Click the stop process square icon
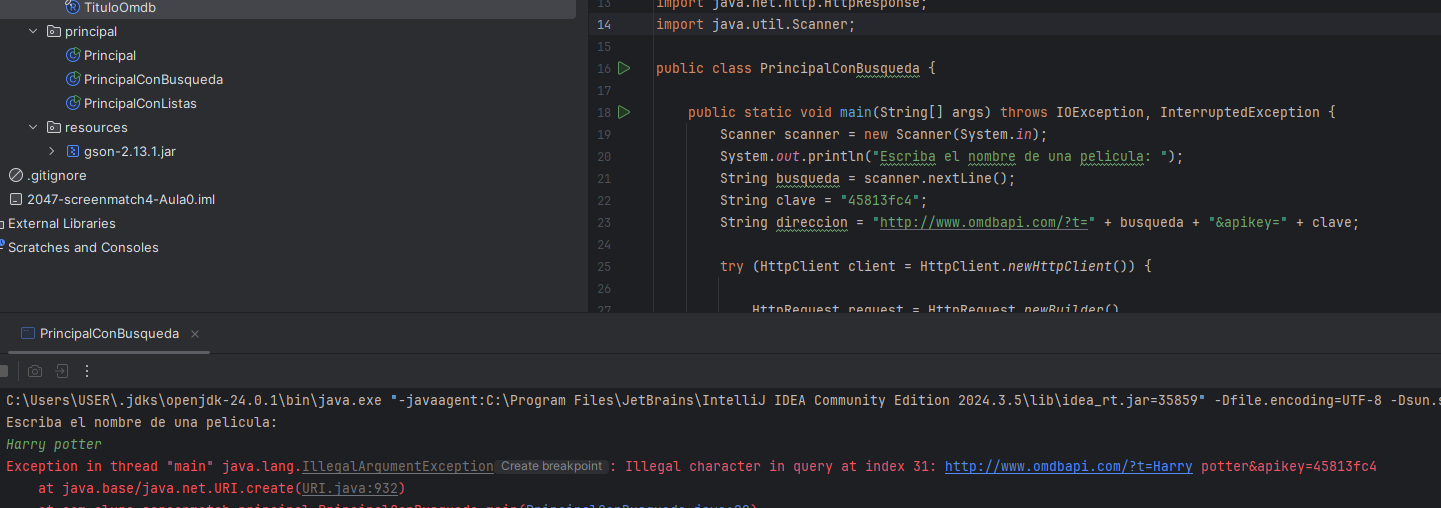 click(x=3, y=371)
